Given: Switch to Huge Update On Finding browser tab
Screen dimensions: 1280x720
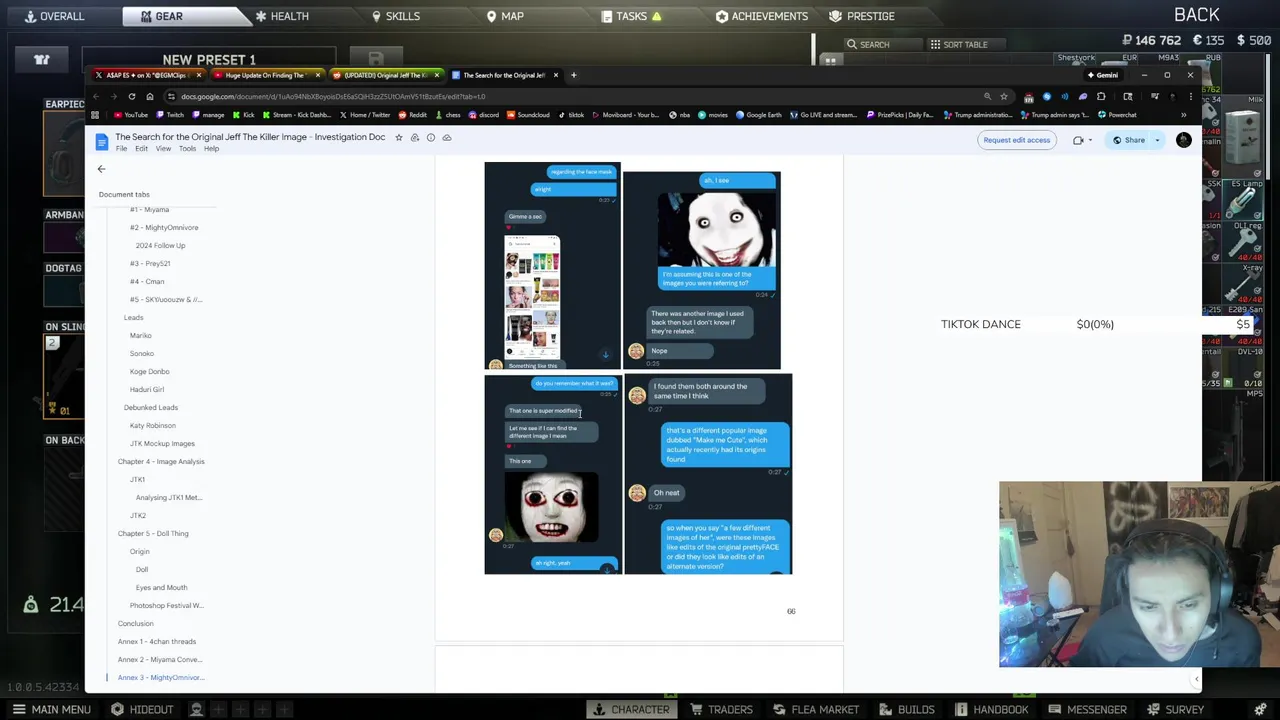Looking at the screenshot, I should (x=266, y=75).
